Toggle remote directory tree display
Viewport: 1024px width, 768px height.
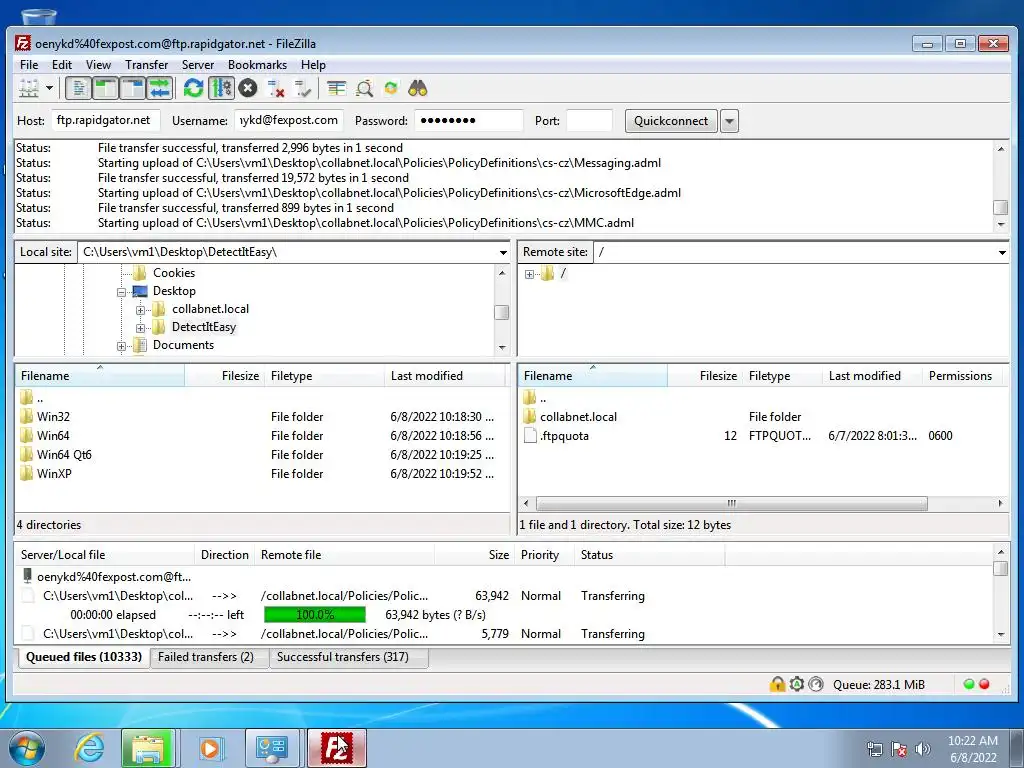pos(133,88)
